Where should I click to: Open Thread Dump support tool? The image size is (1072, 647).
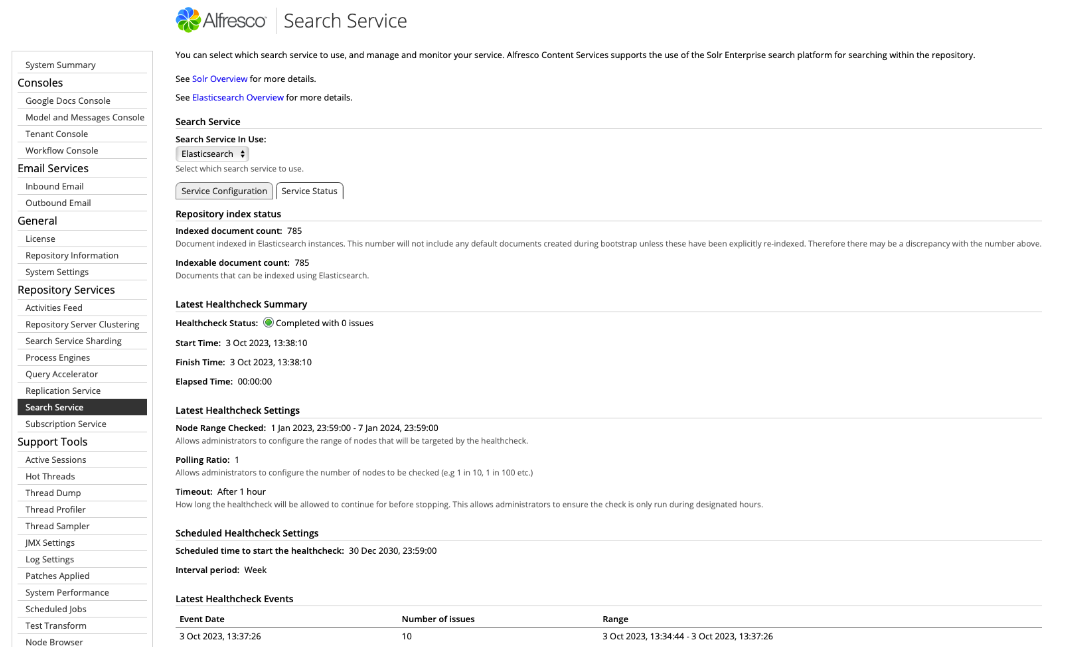point(53,493)
